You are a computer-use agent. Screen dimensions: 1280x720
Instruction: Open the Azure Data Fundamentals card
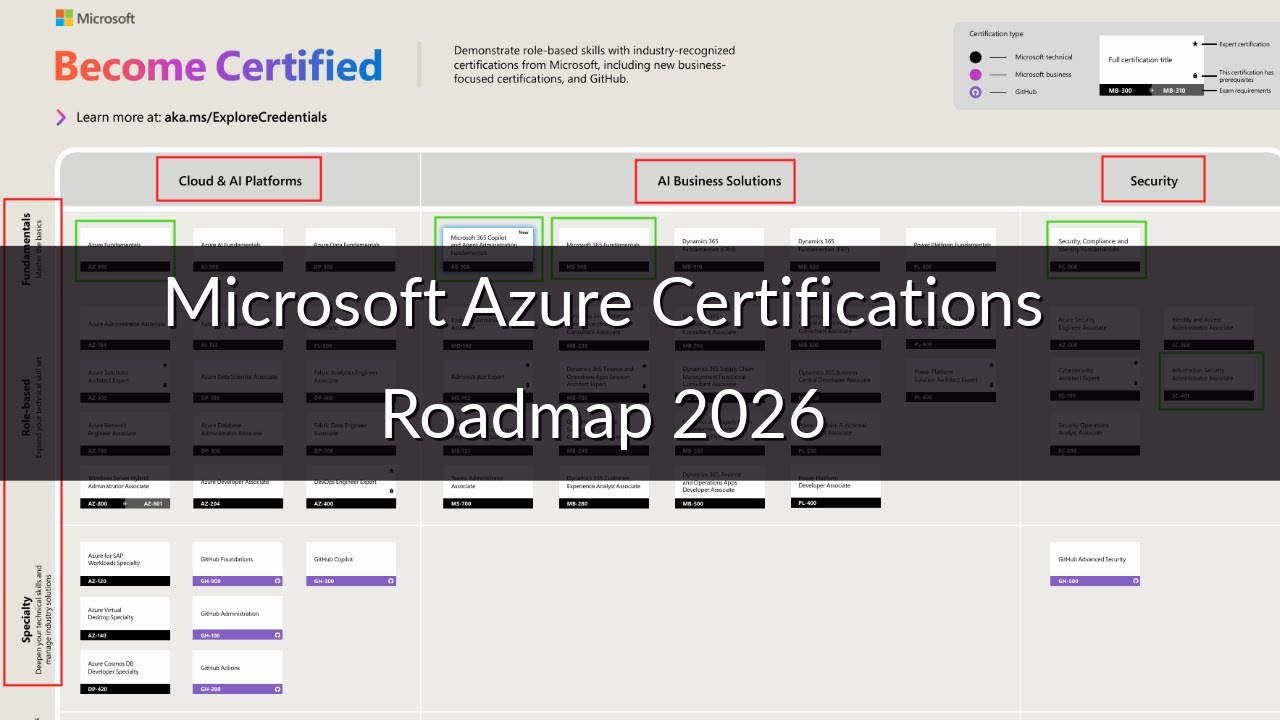351,250
